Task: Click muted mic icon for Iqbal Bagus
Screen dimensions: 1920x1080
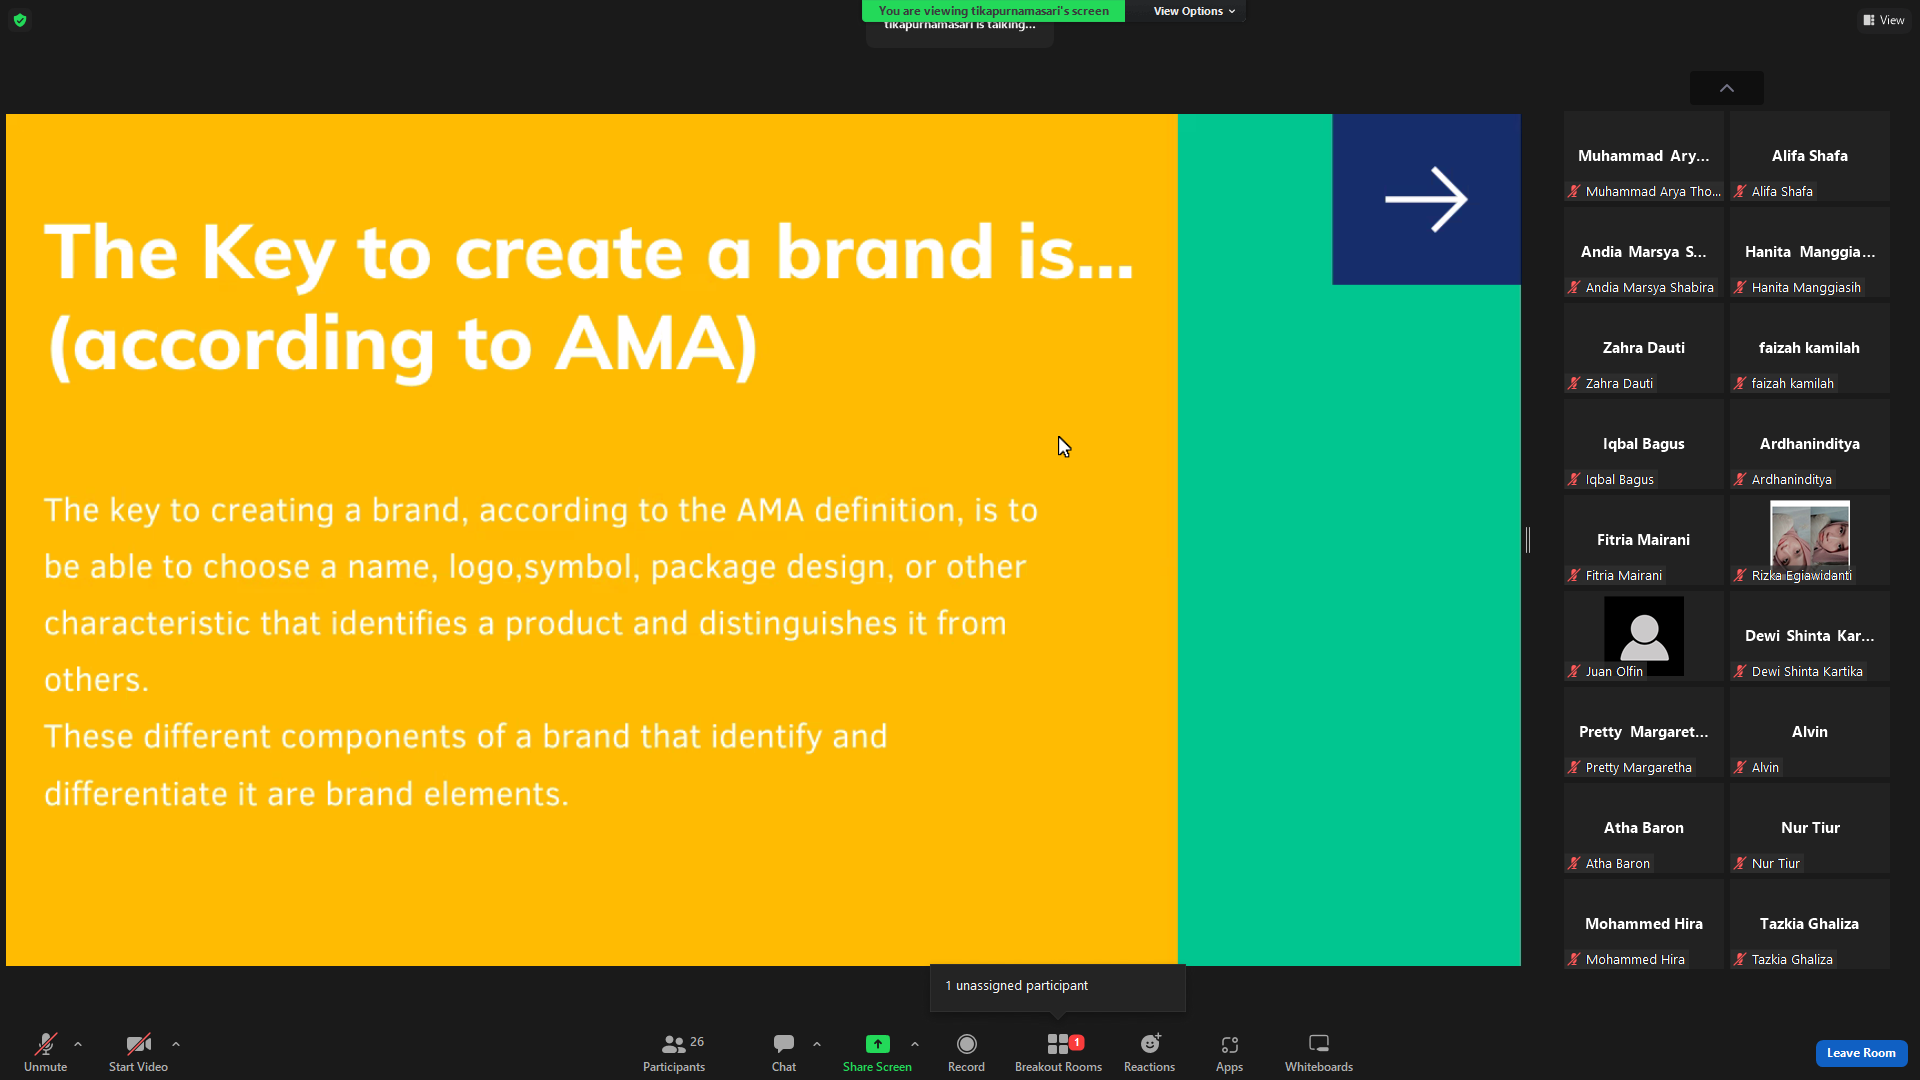Action: click(1574, 479)
